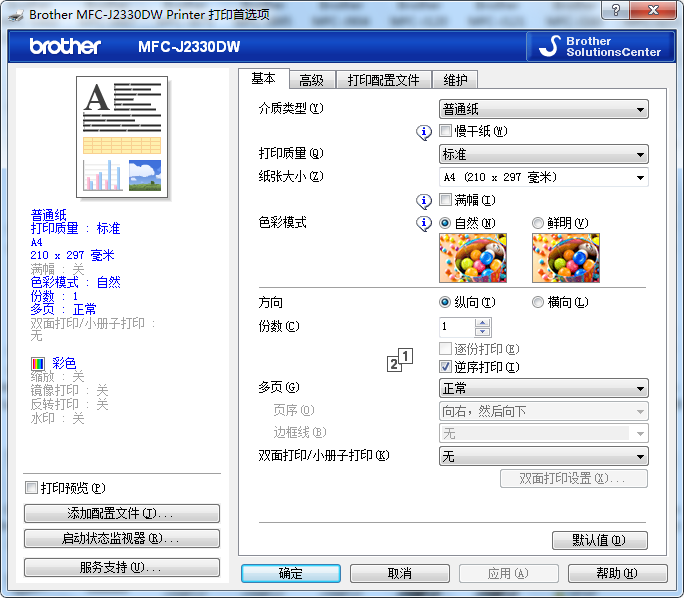Select the 自然 color mode radio button

point(445,223)
